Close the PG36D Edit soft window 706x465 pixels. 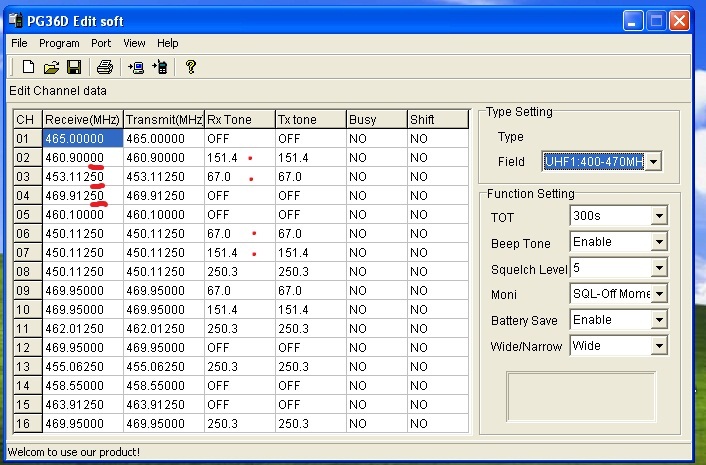pyautogui.click(x=679, y=21)
